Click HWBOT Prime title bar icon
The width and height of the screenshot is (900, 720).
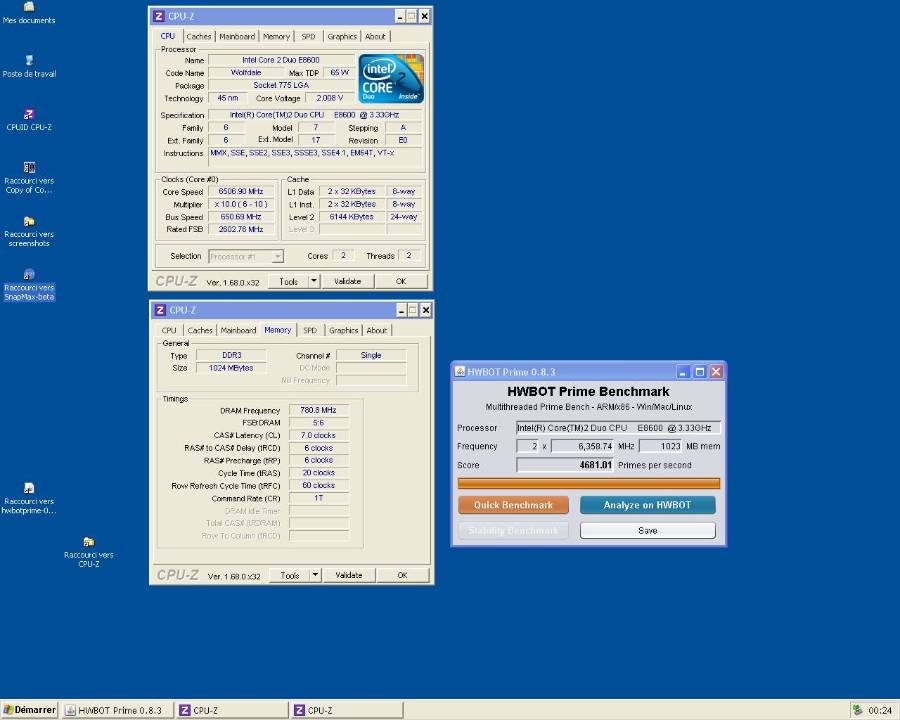(460, 371)
